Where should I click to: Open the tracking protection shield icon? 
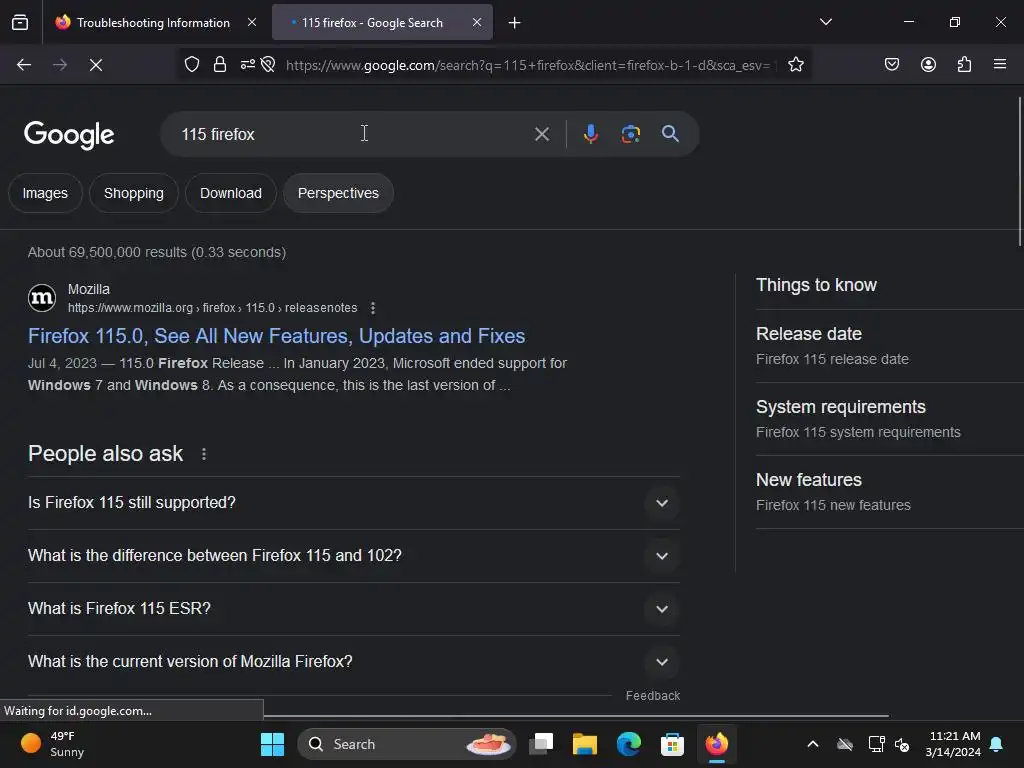[191, 65]
